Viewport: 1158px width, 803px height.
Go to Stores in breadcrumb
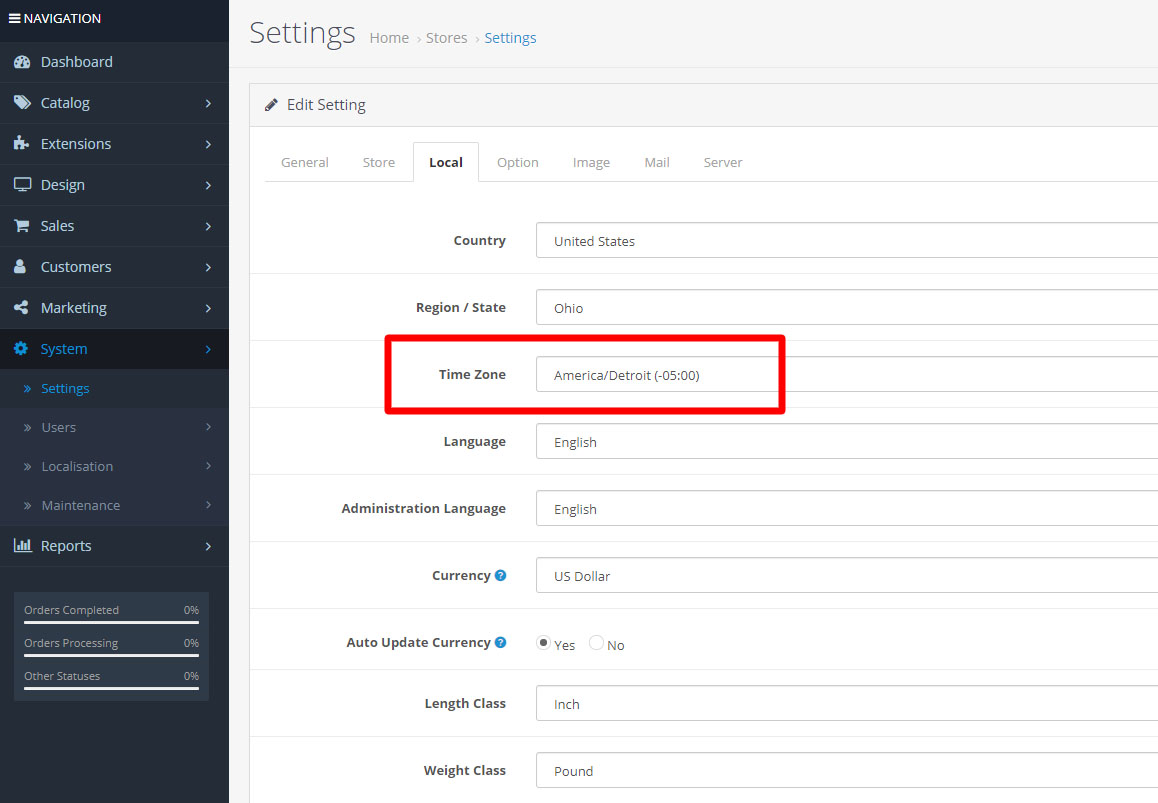click(446, 38)
